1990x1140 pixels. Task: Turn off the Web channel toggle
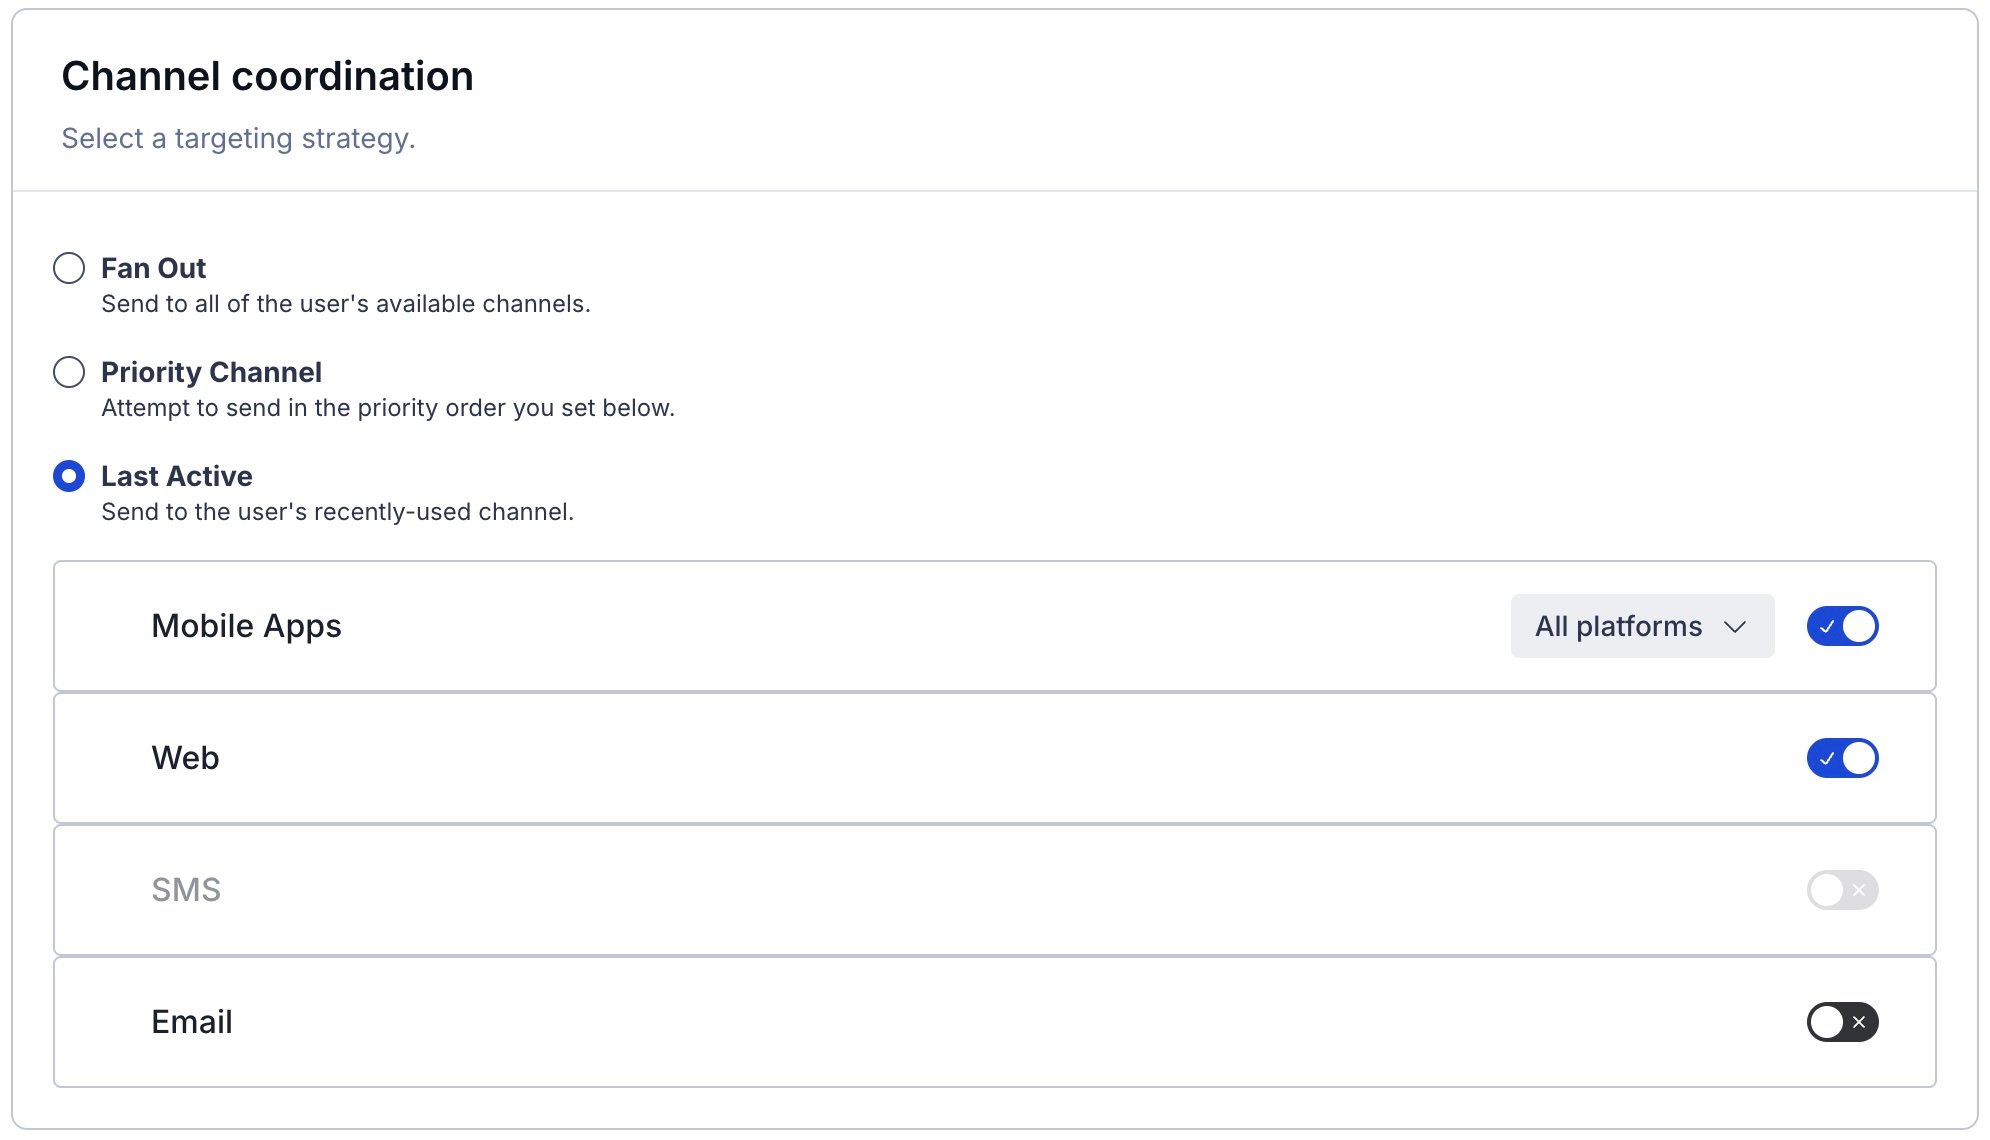pyautogui.click(x=1842, y=758)
